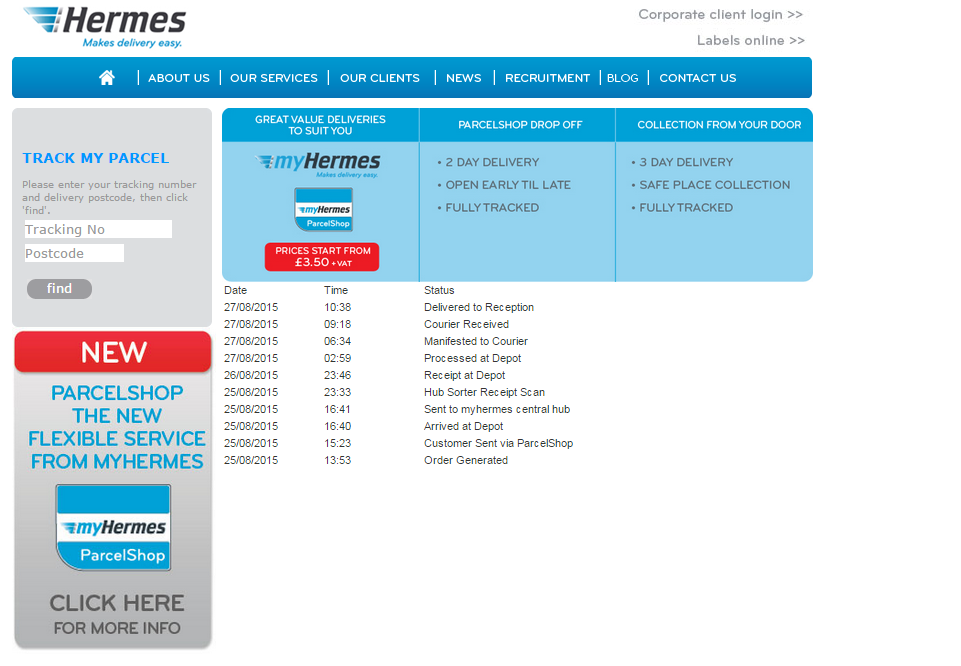
Task: Open the About Us menu
Action: click(179, 78)
